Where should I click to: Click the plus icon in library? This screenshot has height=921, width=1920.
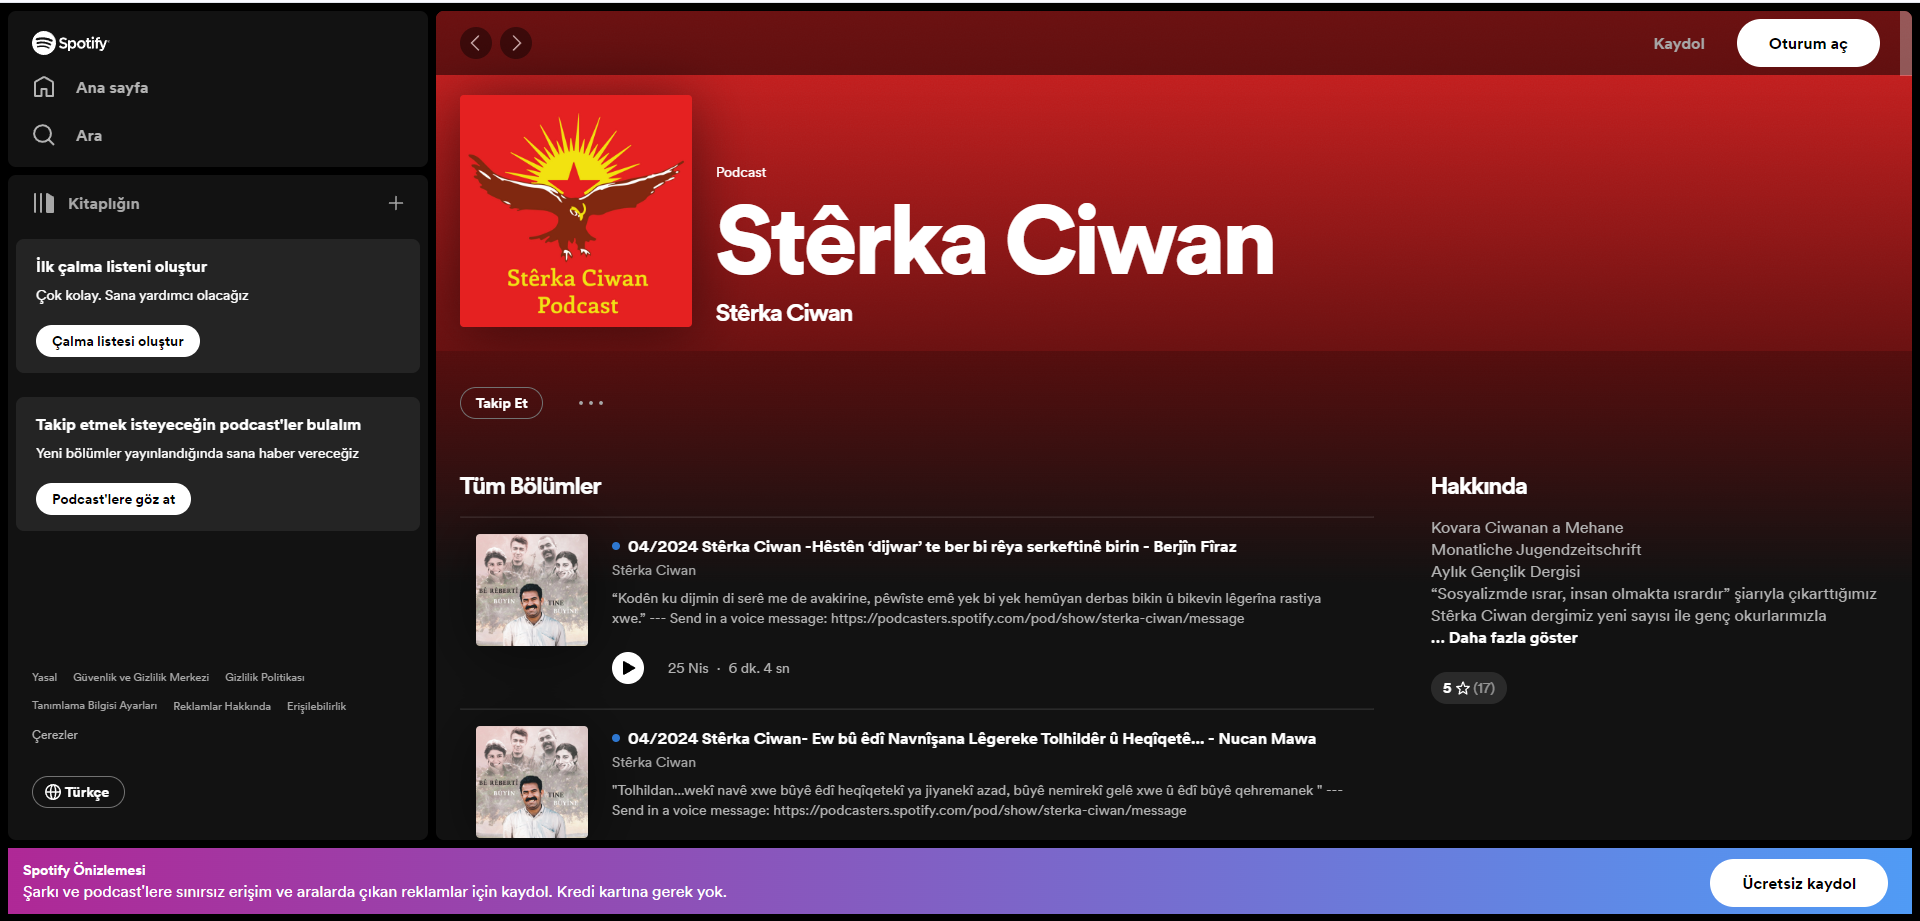396,203
